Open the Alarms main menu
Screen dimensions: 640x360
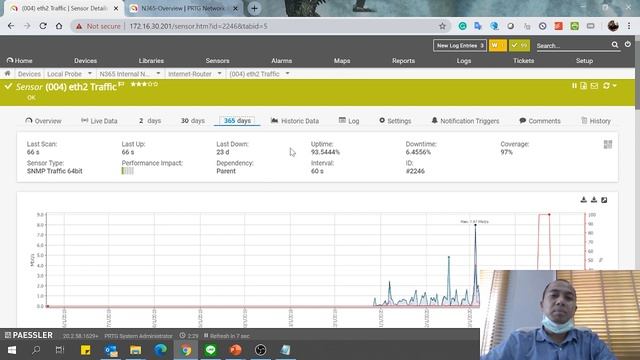pyautogui.click(x=281, y=60)
